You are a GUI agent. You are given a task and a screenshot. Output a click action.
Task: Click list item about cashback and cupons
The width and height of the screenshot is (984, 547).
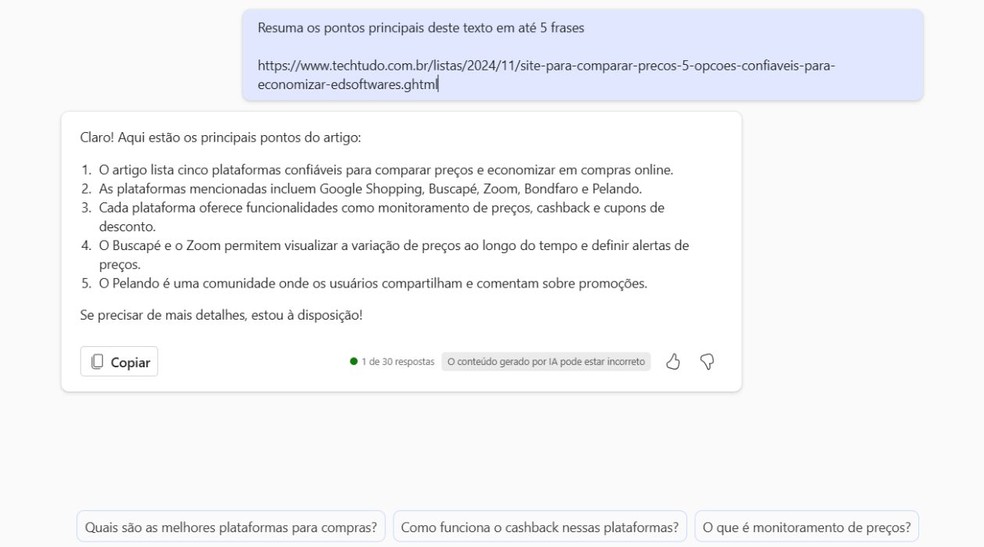[382, 217]
